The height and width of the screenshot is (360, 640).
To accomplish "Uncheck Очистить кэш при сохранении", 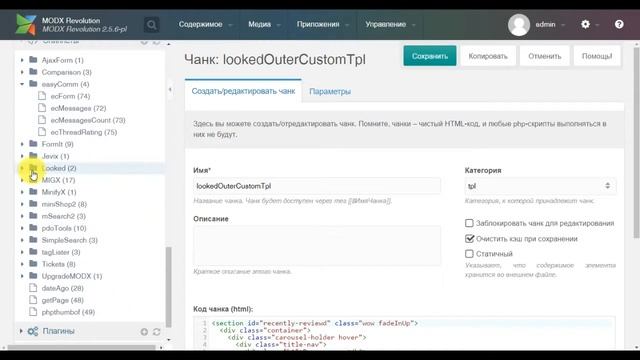I will pyautogui.click(x=469, y=238).
